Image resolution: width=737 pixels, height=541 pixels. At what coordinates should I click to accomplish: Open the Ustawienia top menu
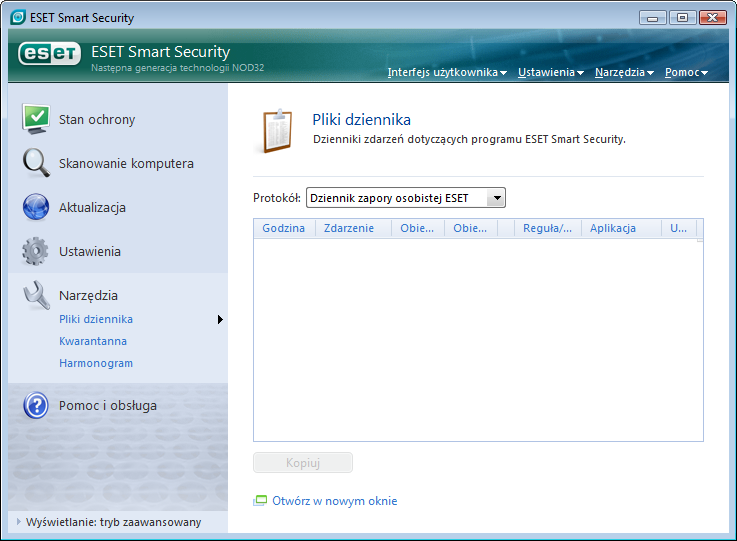click(550, 72)
